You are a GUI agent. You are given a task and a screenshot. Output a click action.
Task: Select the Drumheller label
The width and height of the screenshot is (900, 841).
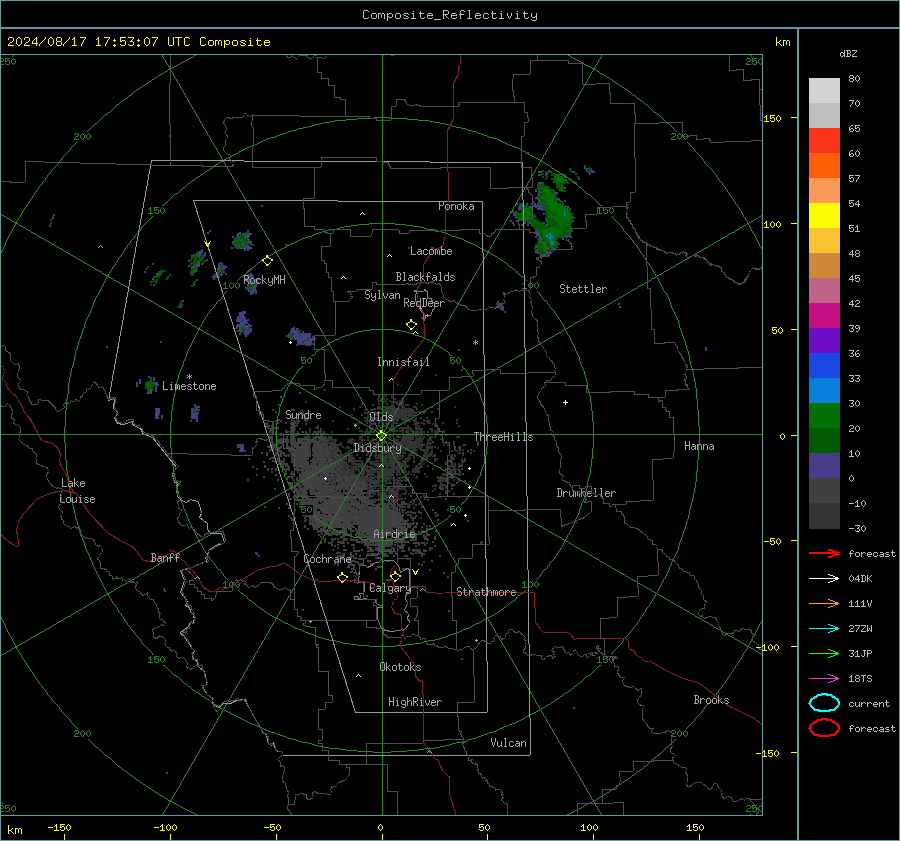pos(586,493)
